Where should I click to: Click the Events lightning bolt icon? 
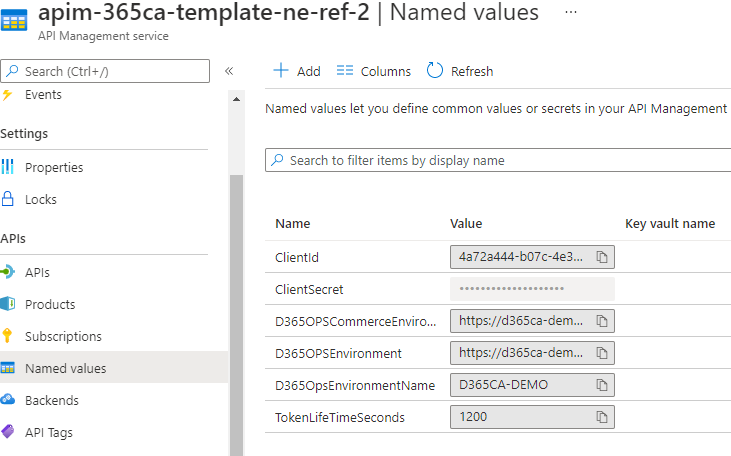pos(7,95)
